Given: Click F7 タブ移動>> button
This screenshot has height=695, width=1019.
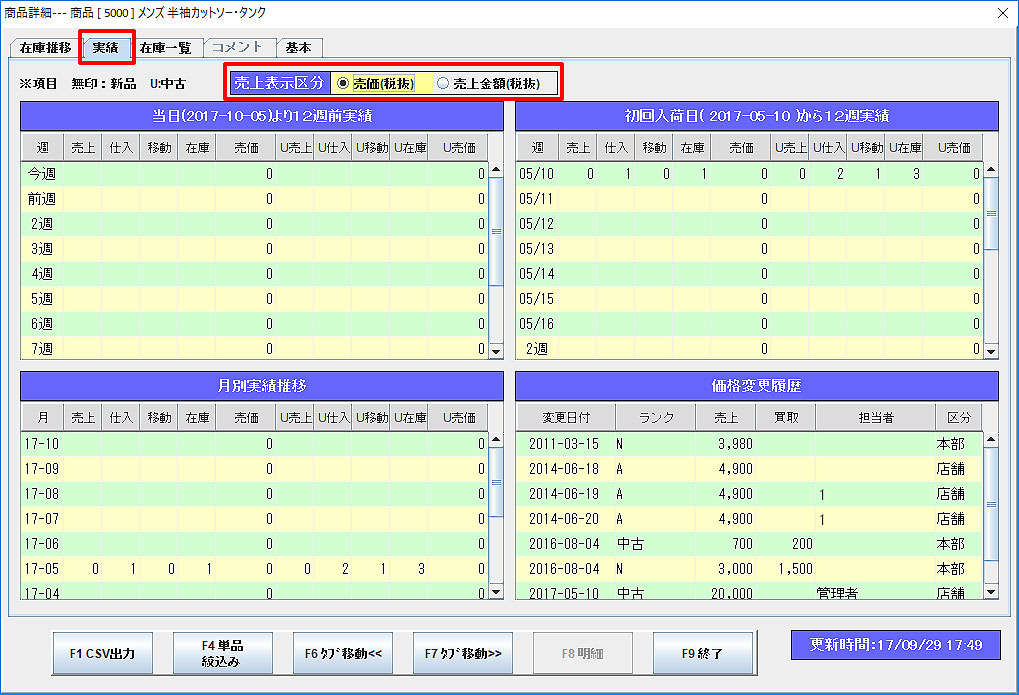Looking at the screenshot, I should (463, 654).
